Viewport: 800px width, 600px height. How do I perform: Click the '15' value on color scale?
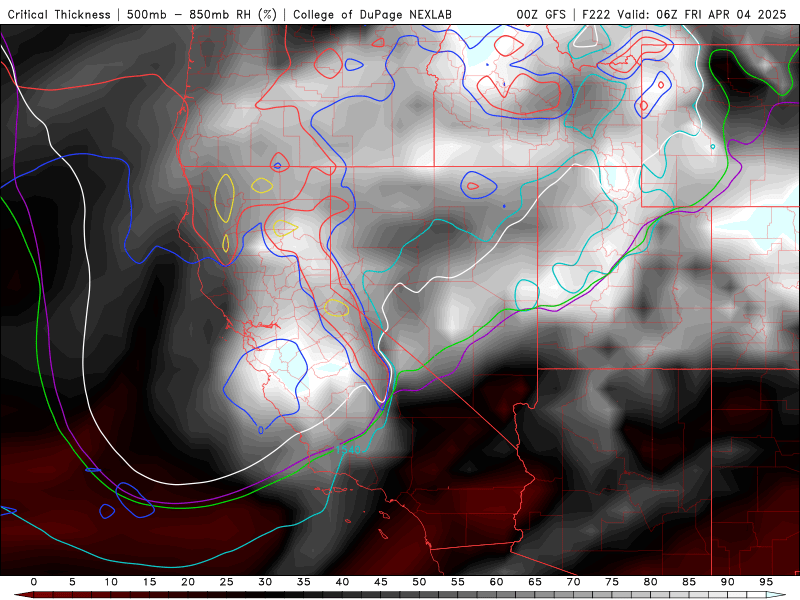(149, 582)
